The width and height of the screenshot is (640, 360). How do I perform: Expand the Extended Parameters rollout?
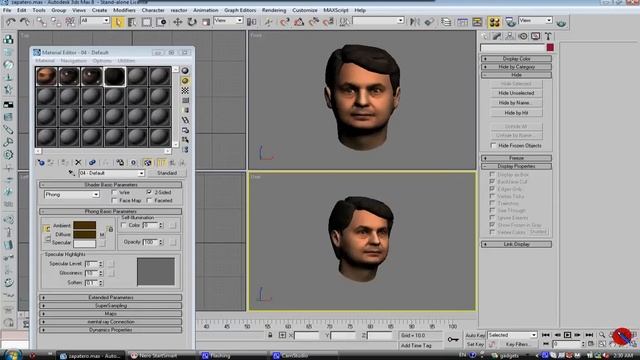tap(111, 298)
